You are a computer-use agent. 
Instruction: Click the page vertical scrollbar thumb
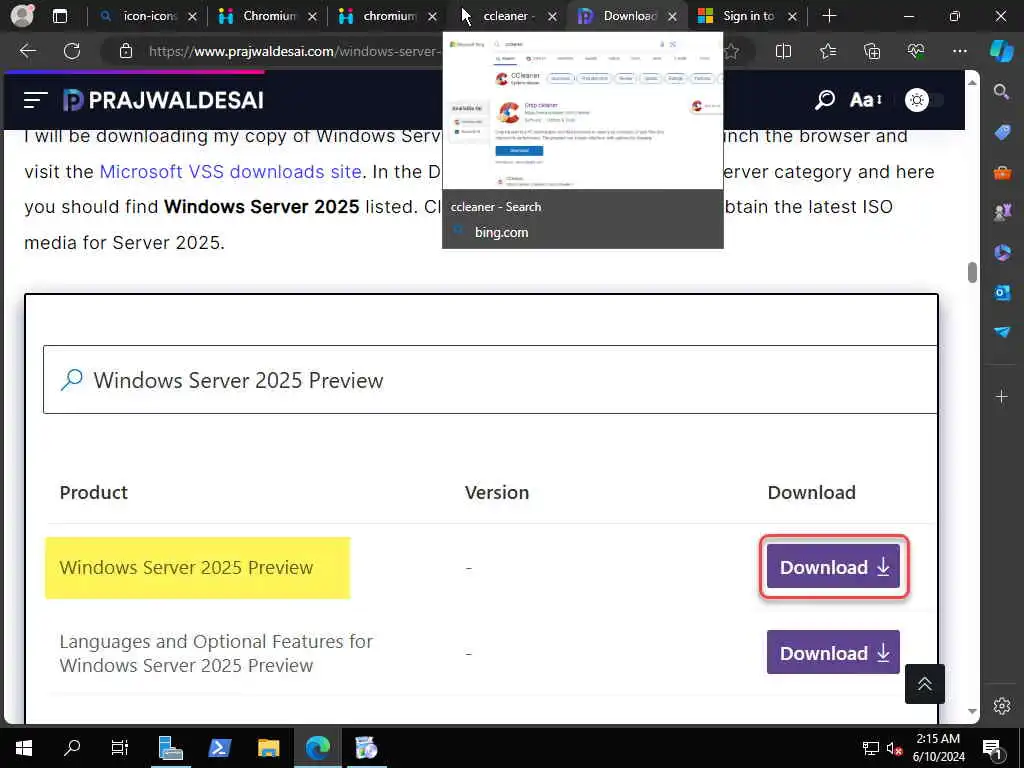point(972,272)
